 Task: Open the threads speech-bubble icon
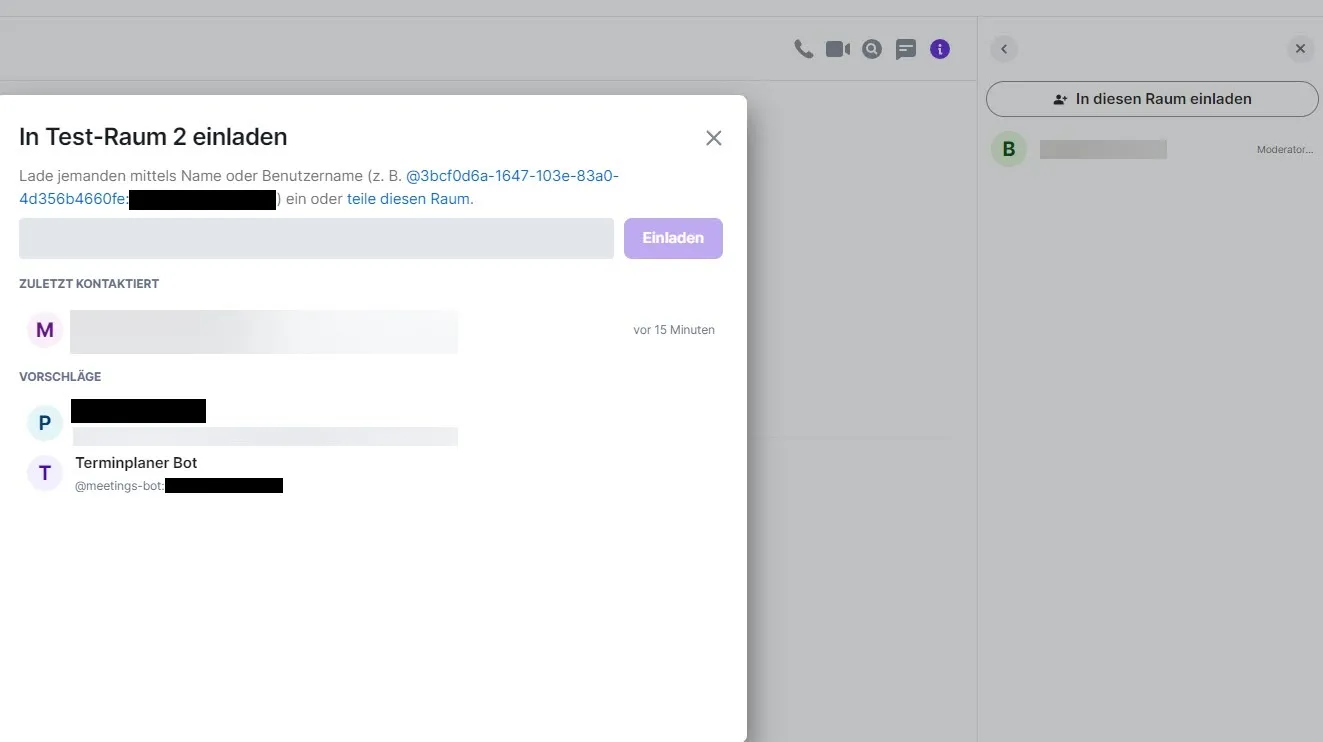coord(906,49)
